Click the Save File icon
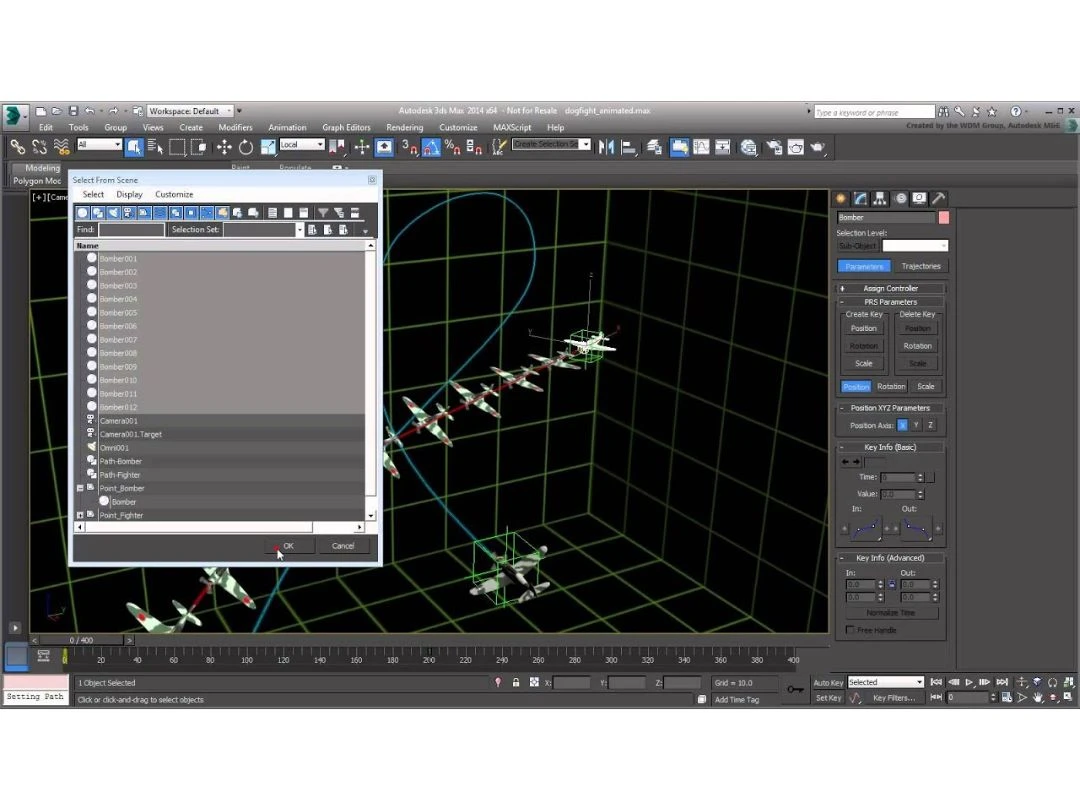The height and width of the screenshot is (810, 1080). [73, 111]
